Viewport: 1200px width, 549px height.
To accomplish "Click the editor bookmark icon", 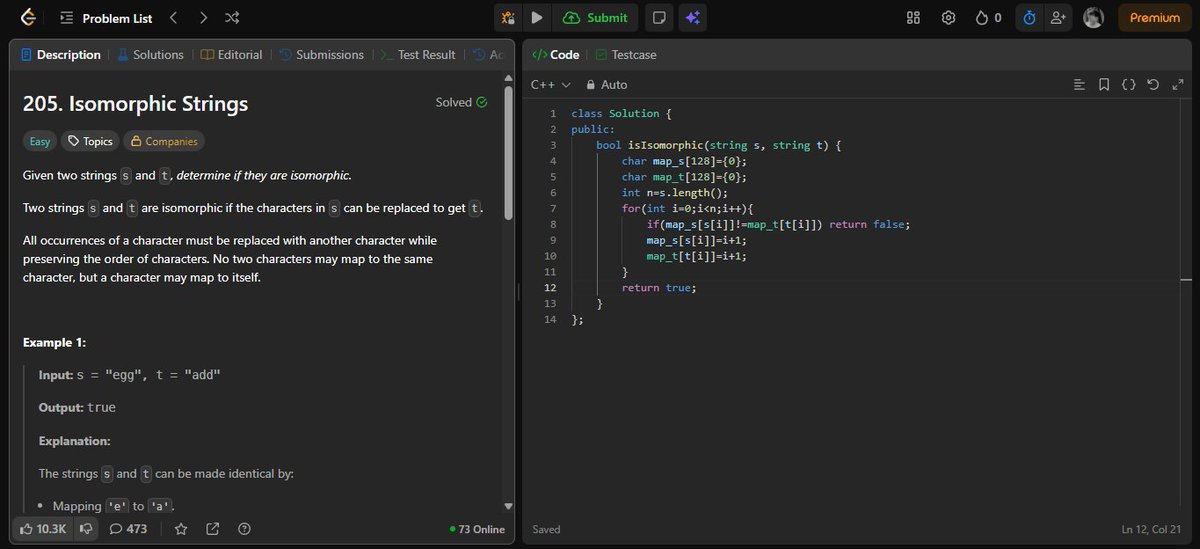I will click(x=1104, y=85).
